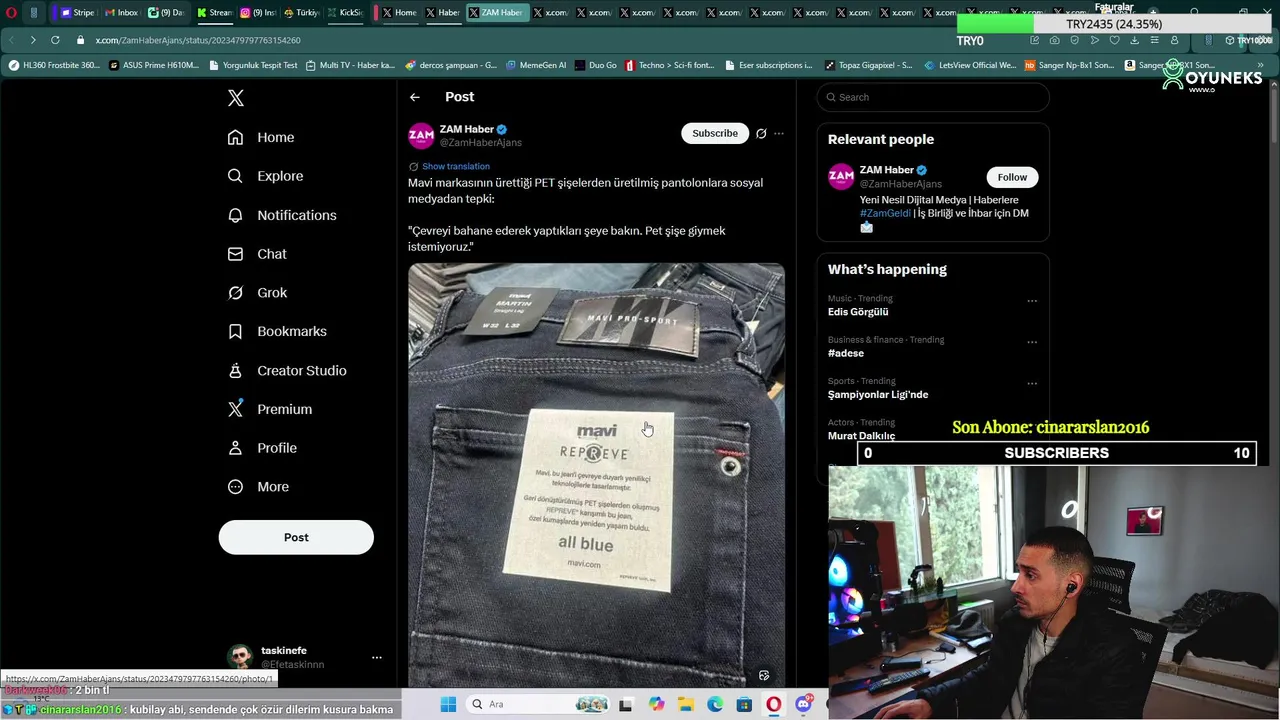Open ASUS Prime H610M bookmark
This screenshot has height=720, width=1280.
tap(154, 65)
